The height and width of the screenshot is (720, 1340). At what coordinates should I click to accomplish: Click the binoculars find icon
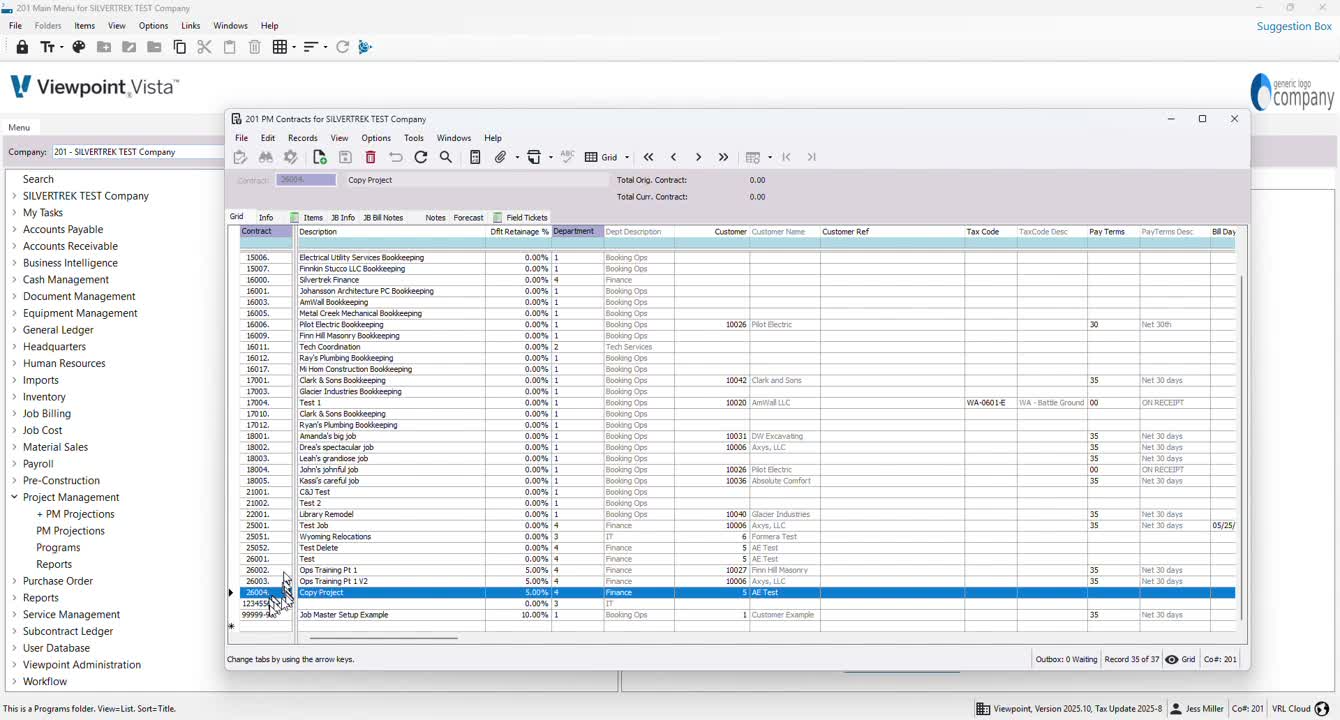[x=266, y=157]
